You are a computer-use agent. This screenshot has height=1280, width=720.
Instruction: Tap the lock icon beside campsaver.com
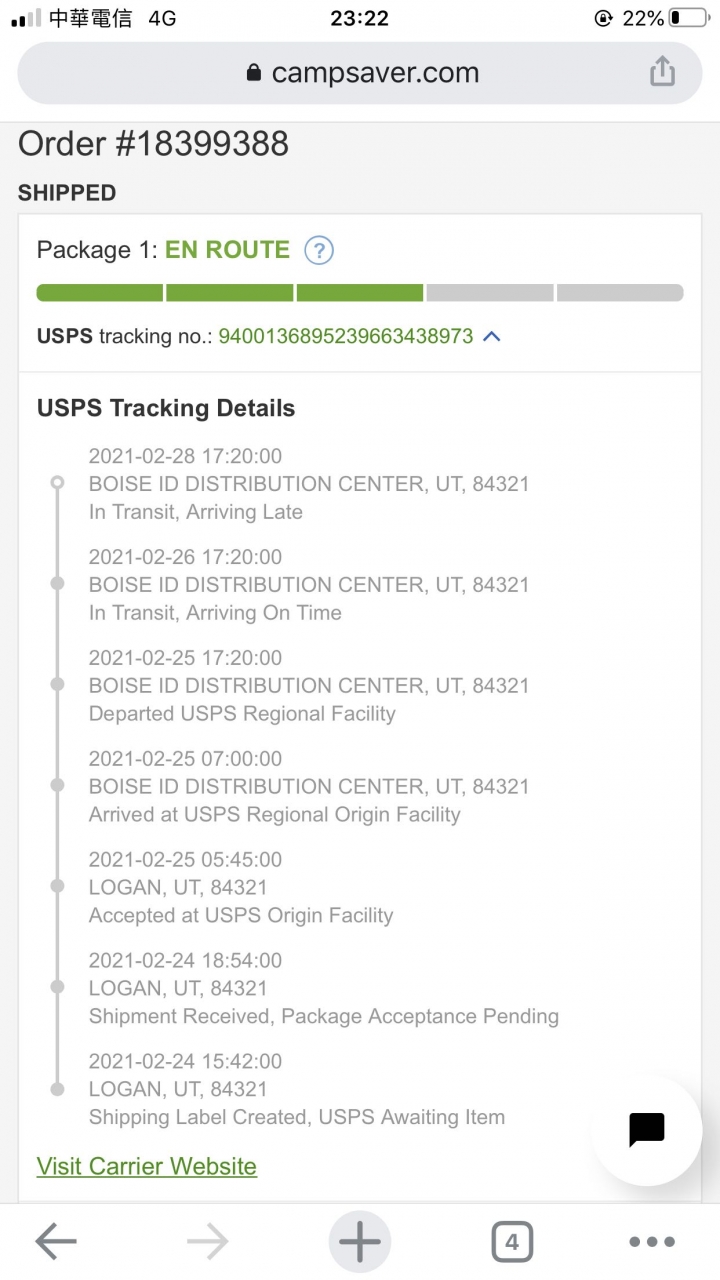(253, 73)
